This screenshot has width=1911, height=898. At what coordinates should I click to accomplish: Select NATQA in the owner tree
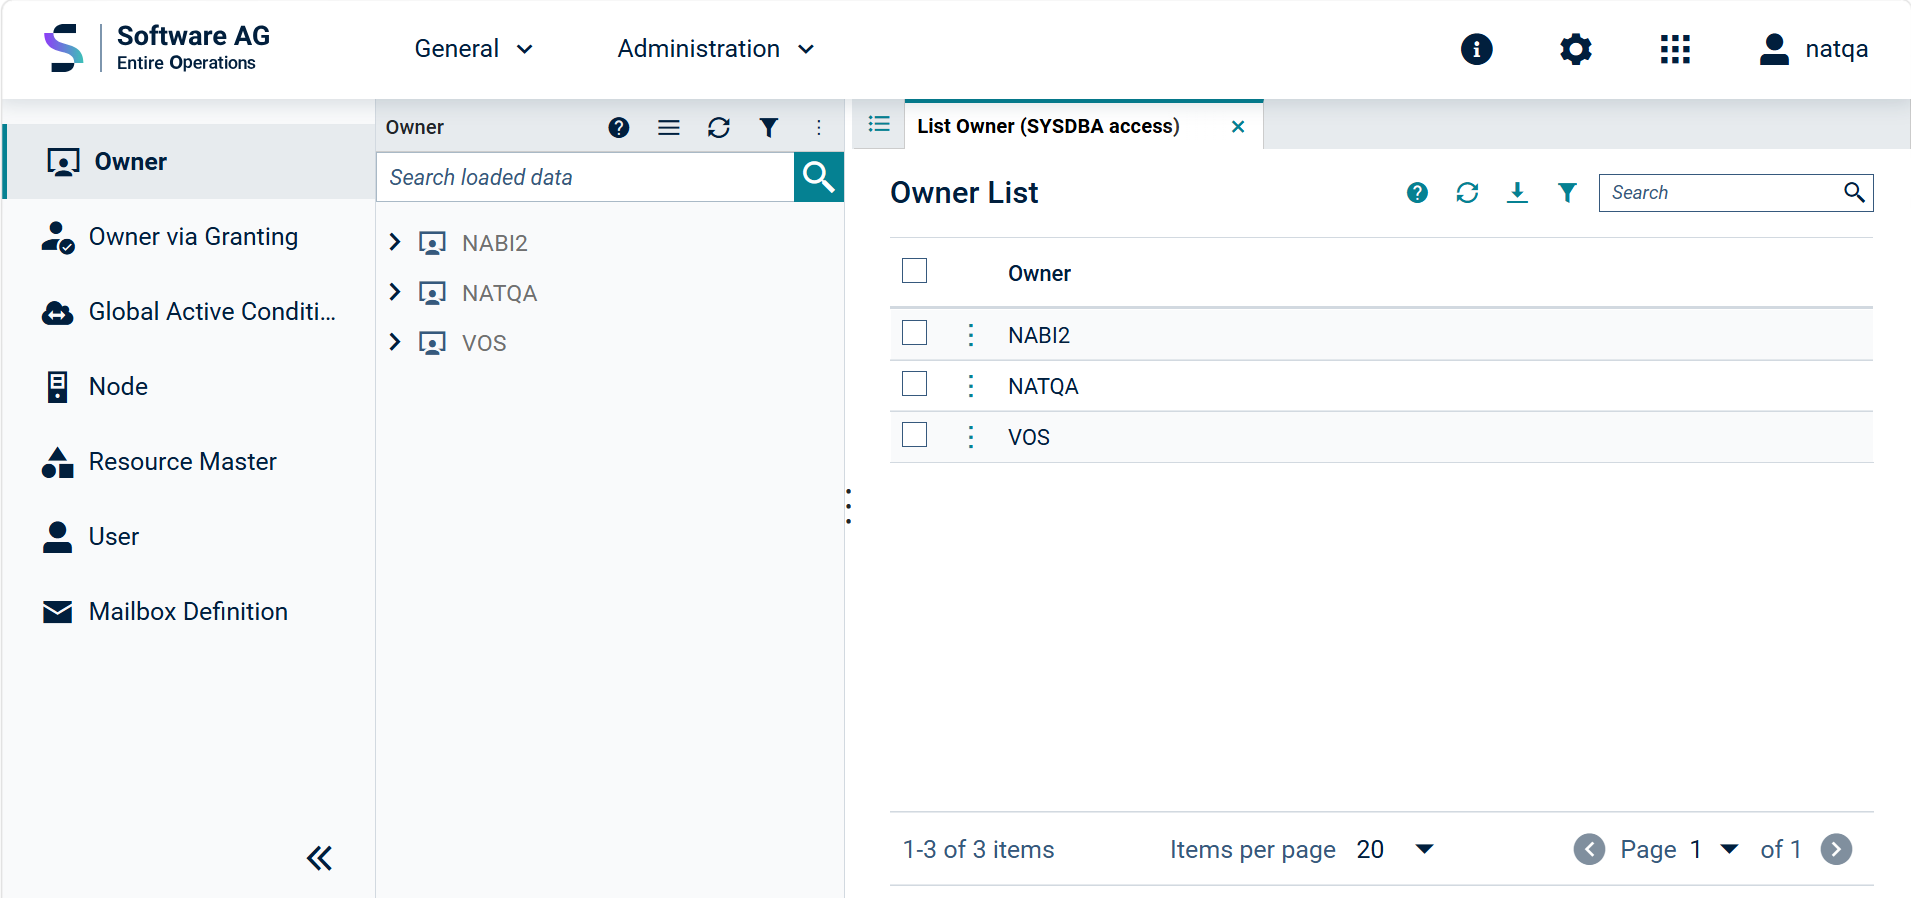click(x=499, y=293)
